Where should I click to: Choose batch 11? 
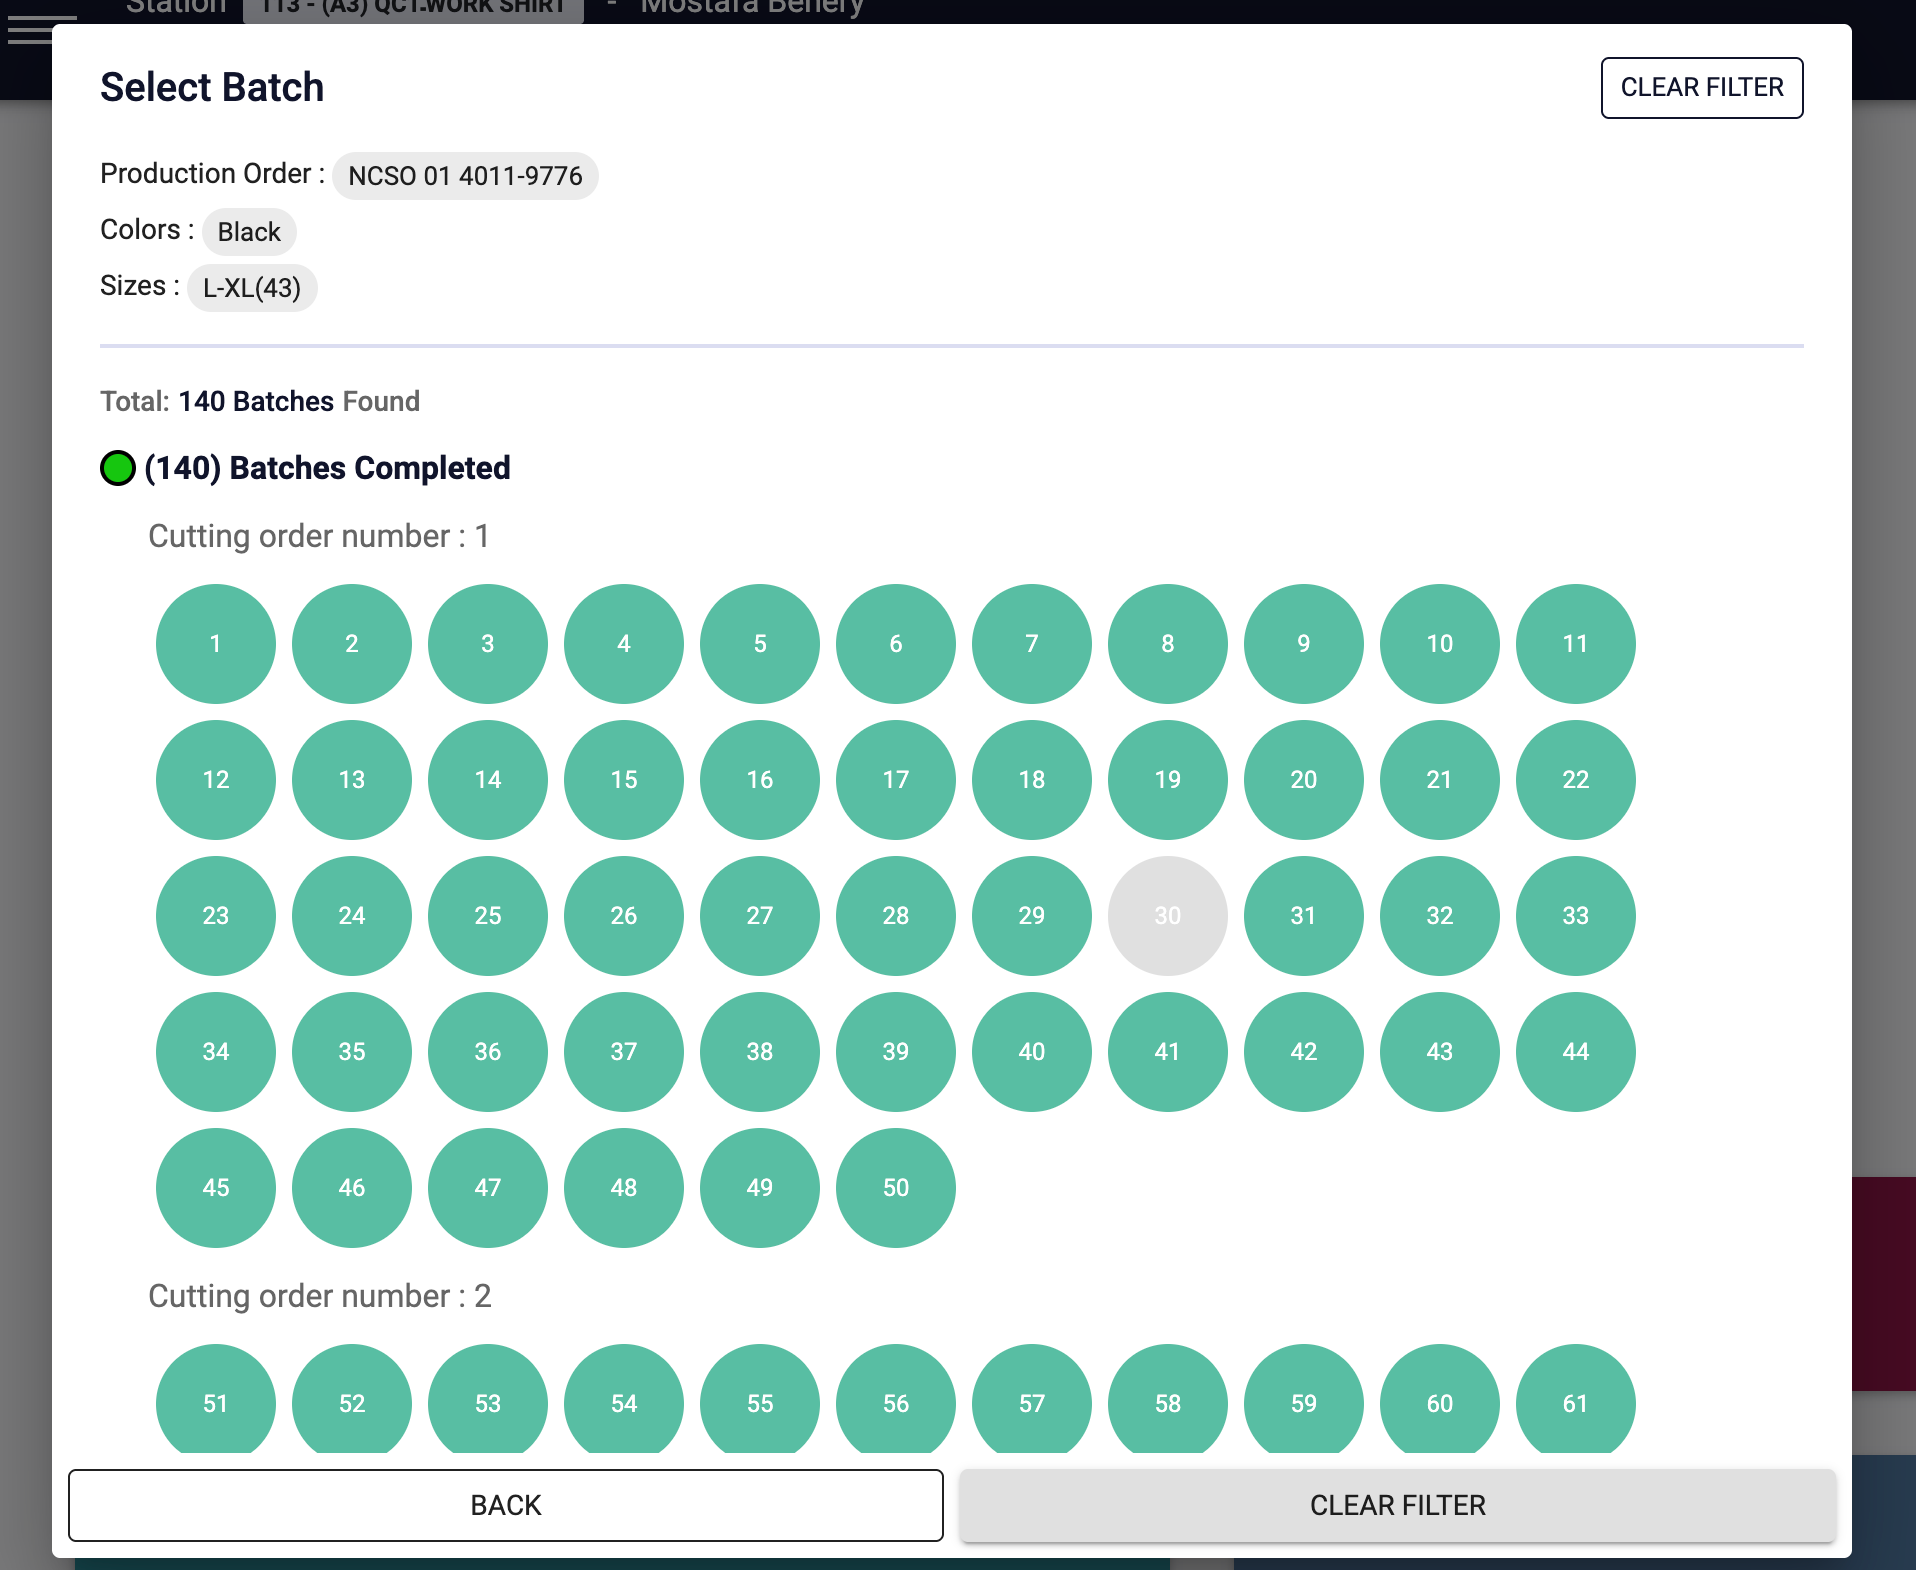click(1576, 644)
